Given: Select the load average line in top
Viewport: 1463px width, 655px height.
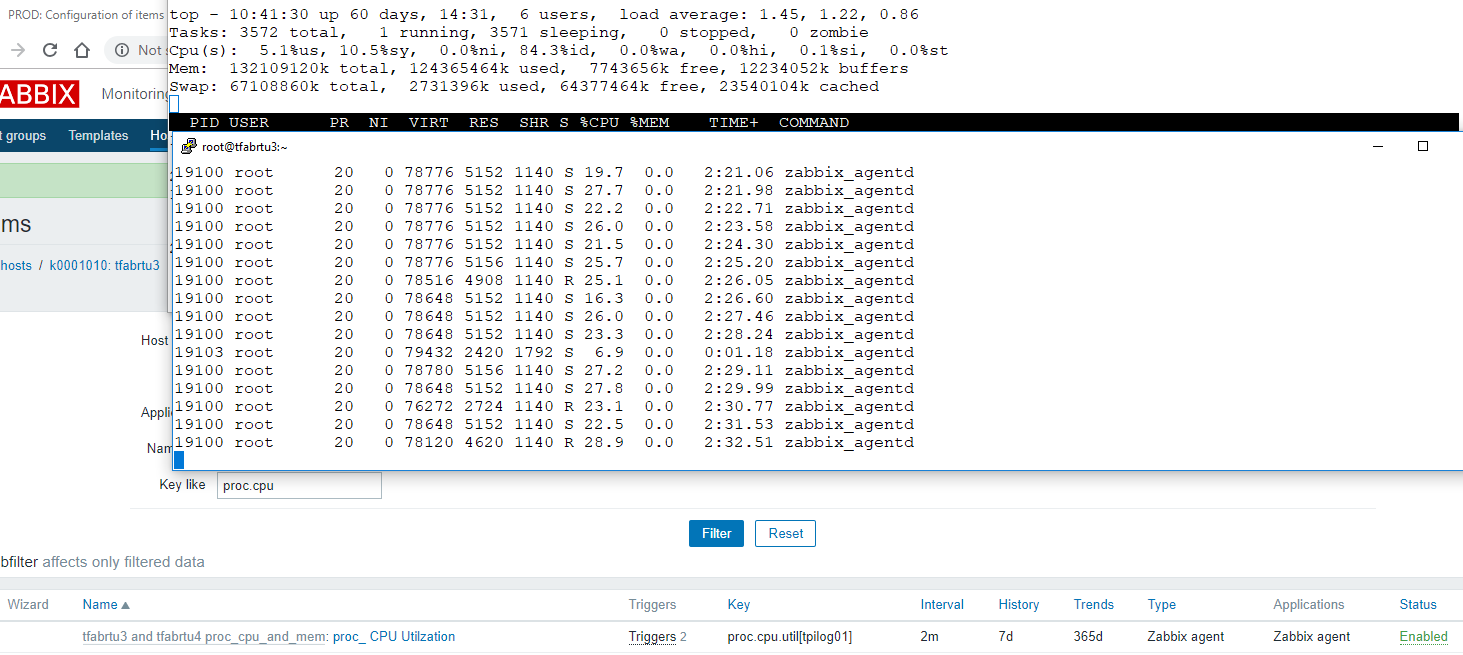Looking at the screenshot, I should point(544,14).
